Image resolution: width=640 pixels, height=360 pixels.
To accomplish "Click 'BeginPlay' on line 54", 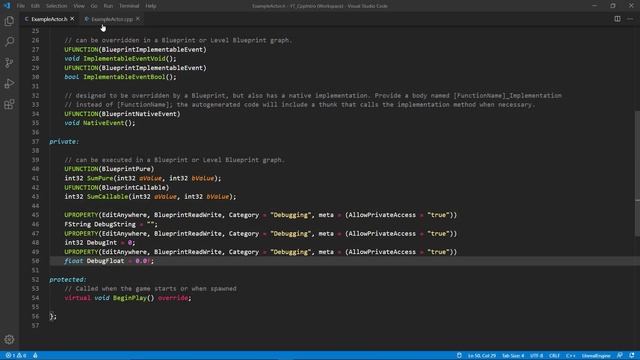I will tap(130, 298).
